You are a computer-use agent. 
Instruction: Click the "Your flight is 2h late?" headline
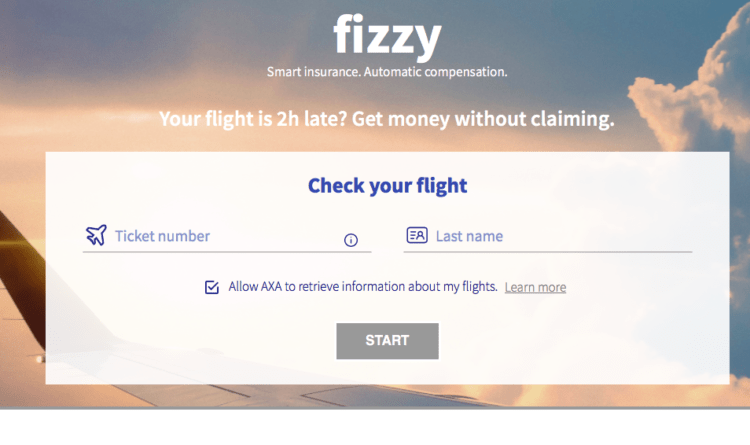[387, 120]
